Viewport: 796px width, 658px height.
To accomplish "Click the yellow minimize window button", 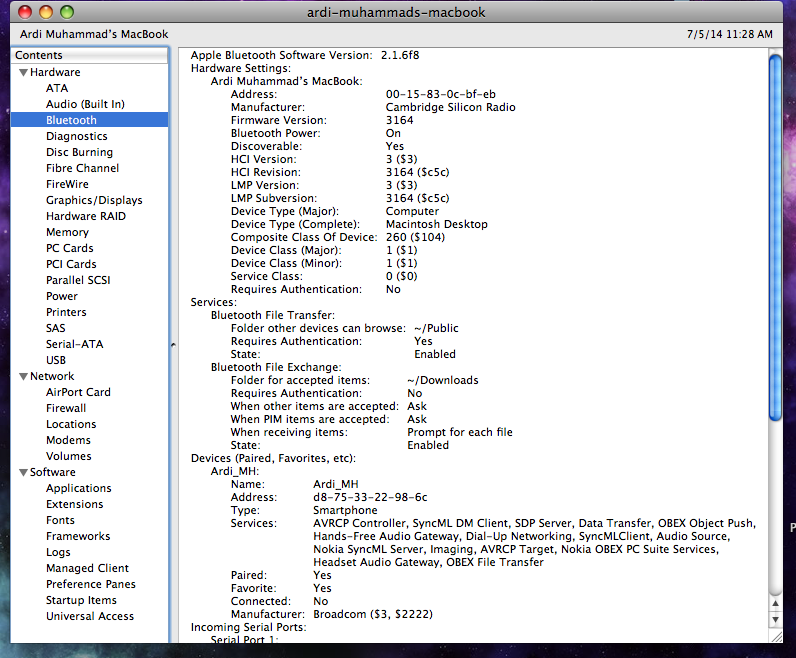I will point(45,12).
